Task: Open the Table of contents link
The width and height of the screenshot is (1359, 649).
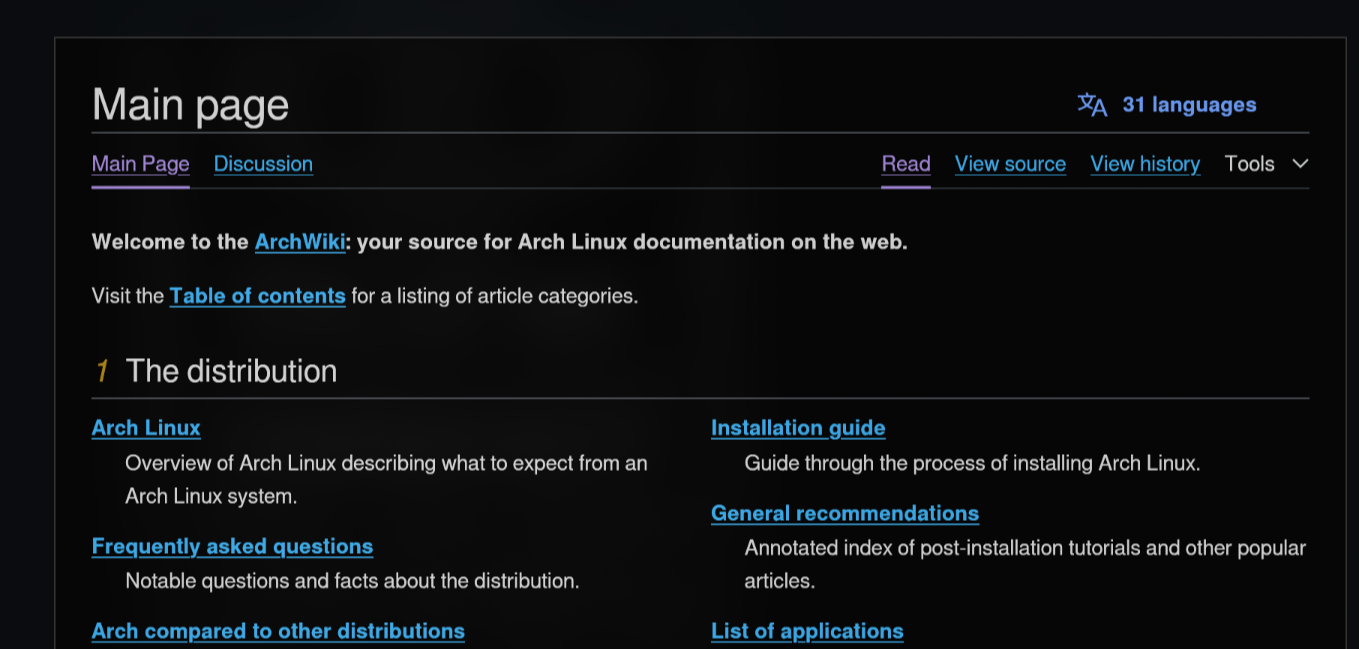Action: (257, 296)
